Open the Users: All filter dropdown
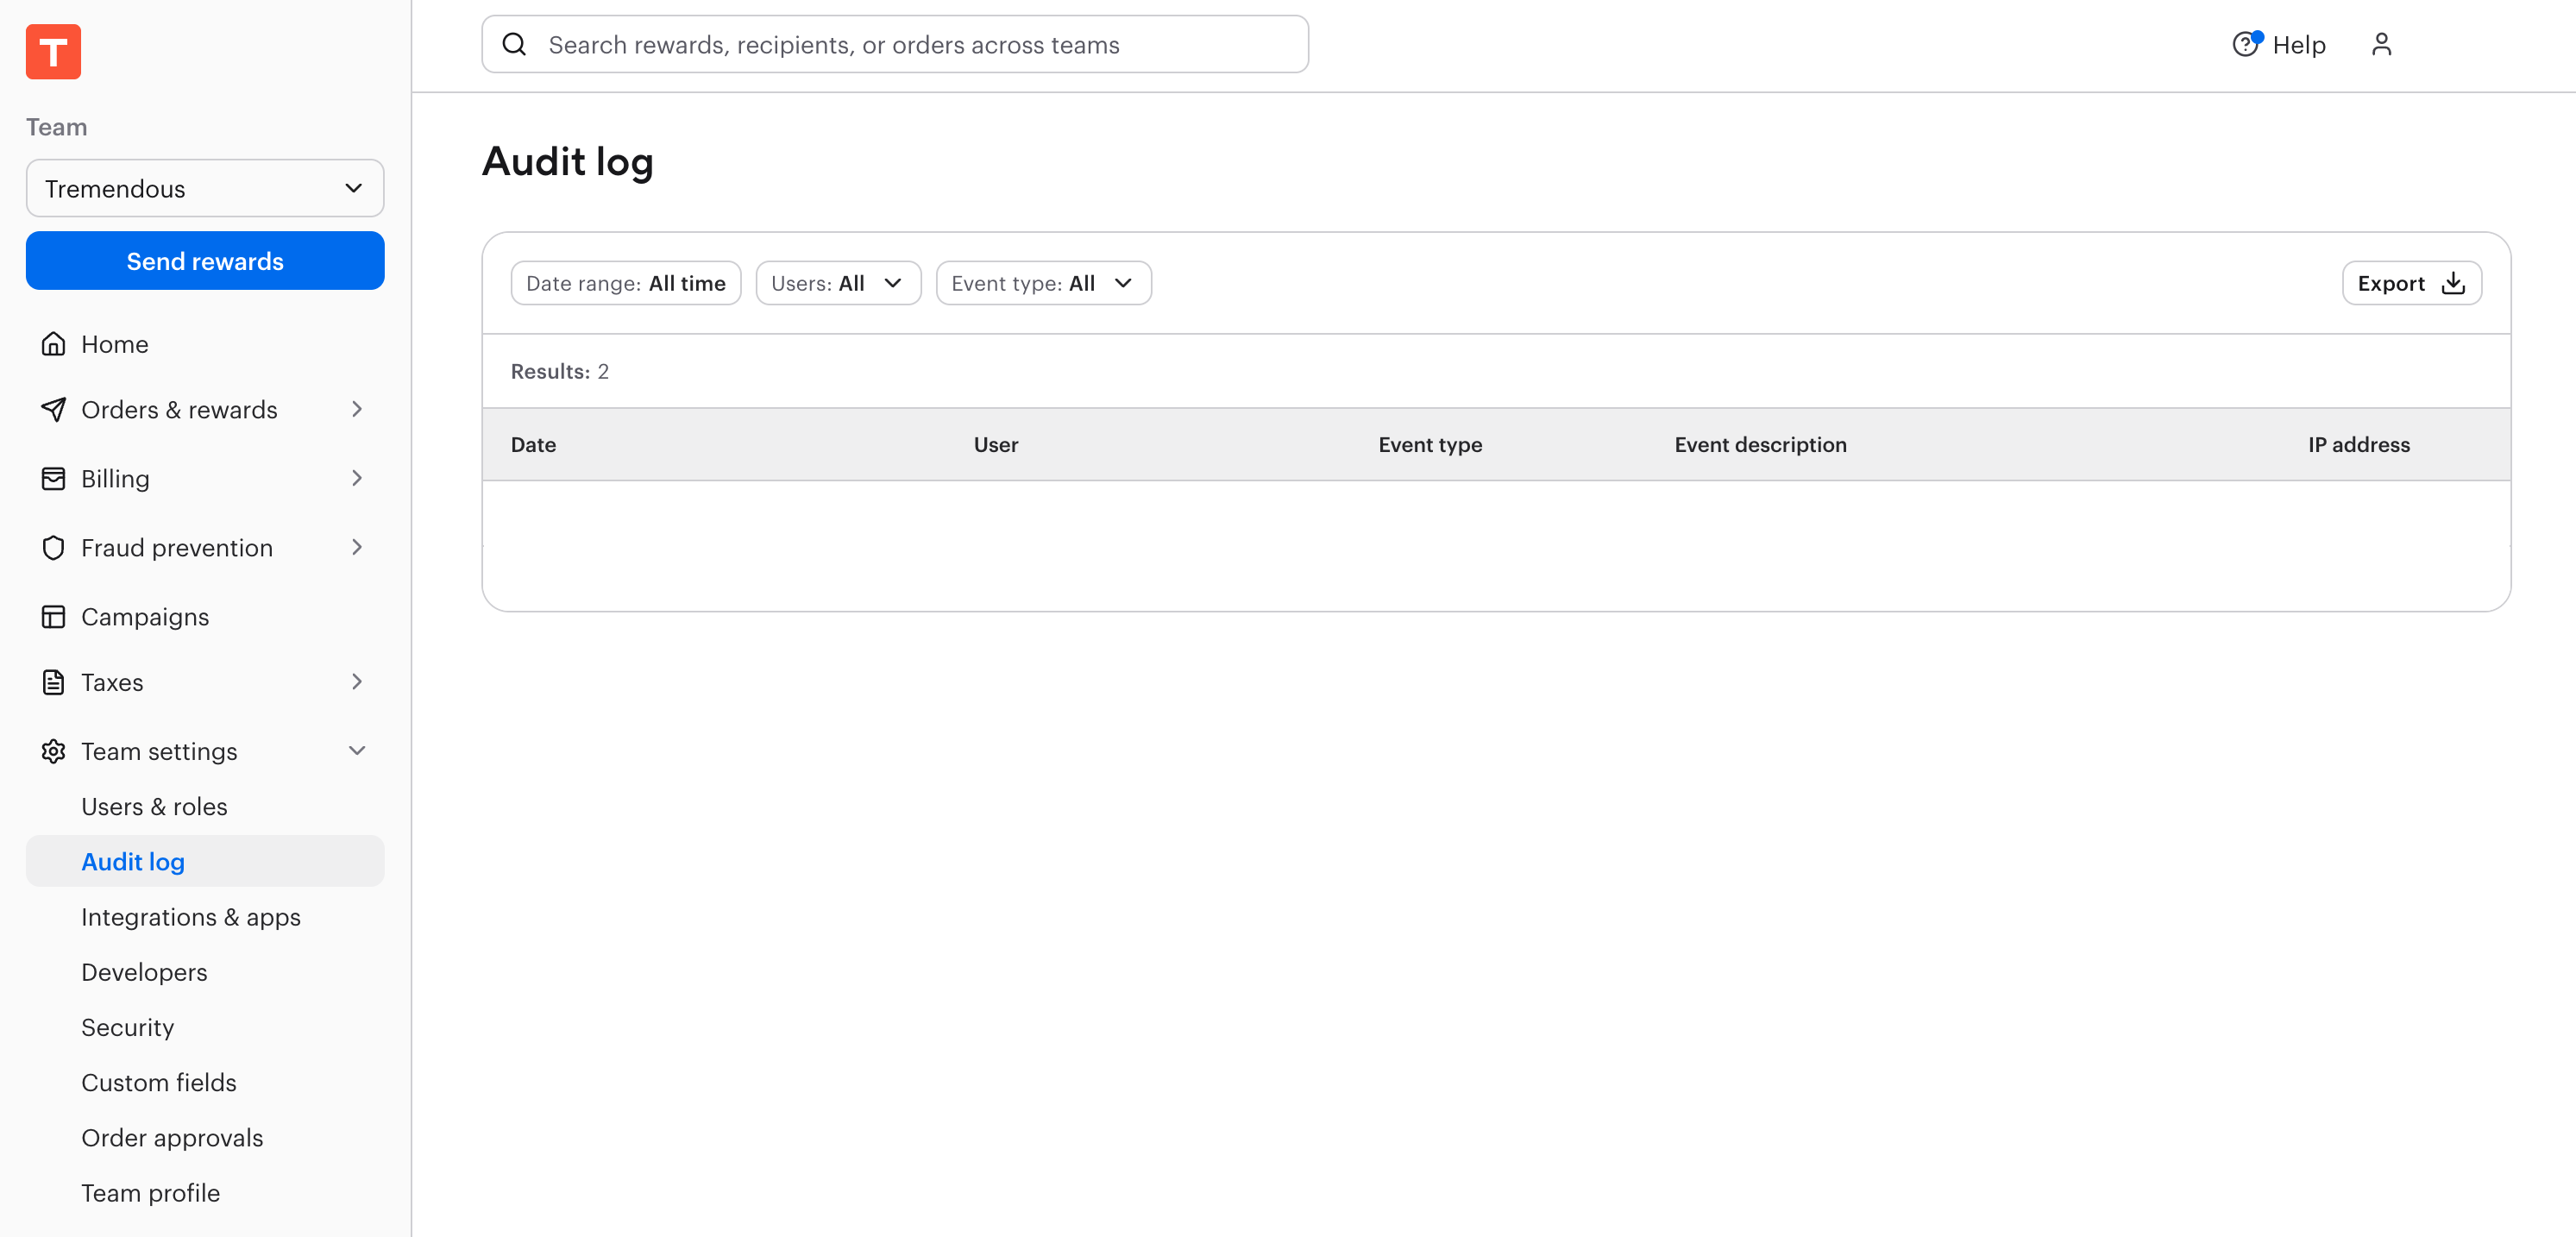2576x1237 pixels. pos(838,283)
